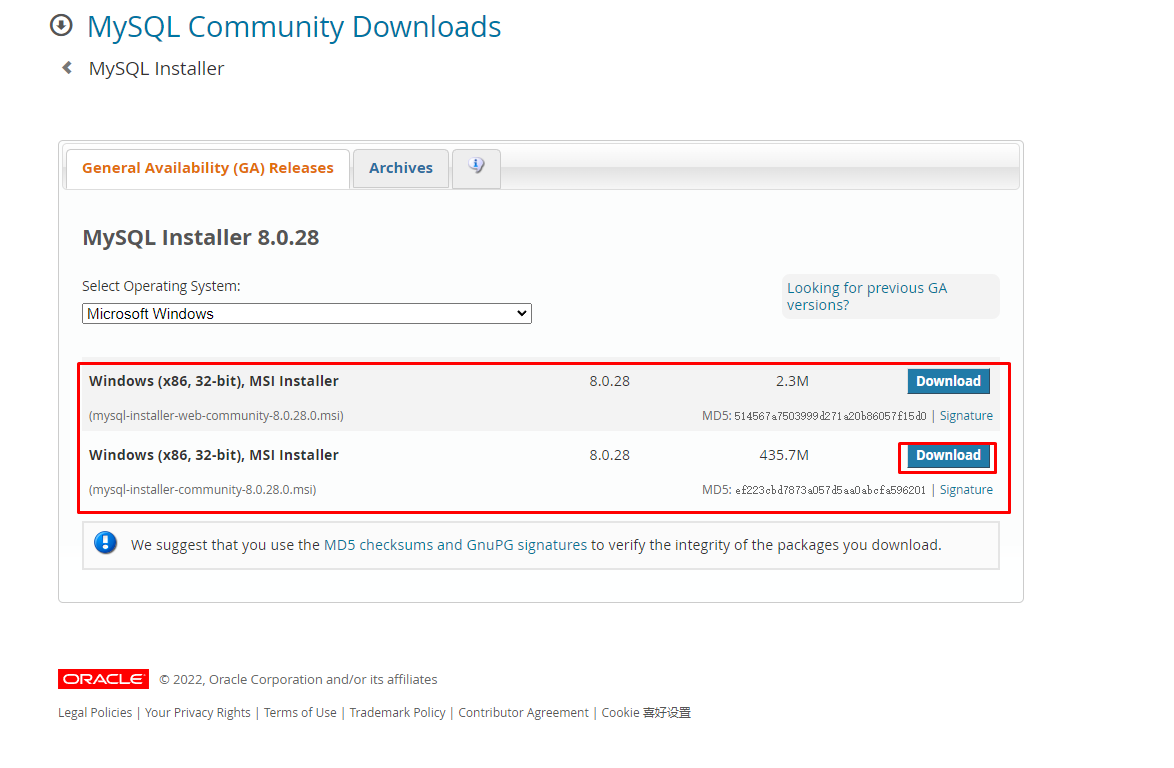This screenshot has height=768, width=1174.
Task: Click the download circle icon beside page title
Action: point(61,25)
